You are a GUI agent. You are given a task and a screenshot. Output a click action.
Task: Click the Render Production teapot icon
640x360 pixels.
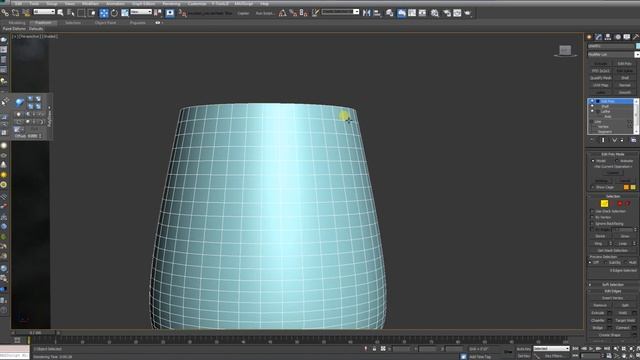click(468, 13)
